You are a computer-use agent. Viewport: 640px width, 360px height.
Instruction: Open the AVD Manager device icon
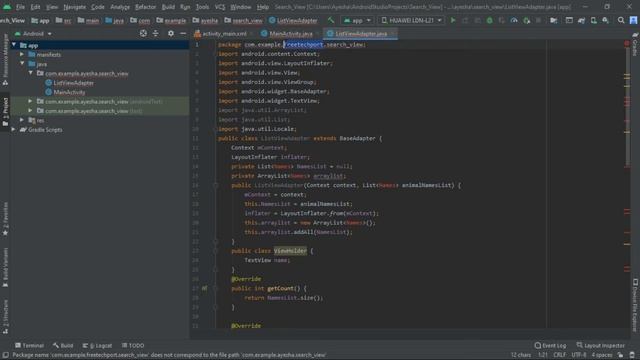point(594,20)
